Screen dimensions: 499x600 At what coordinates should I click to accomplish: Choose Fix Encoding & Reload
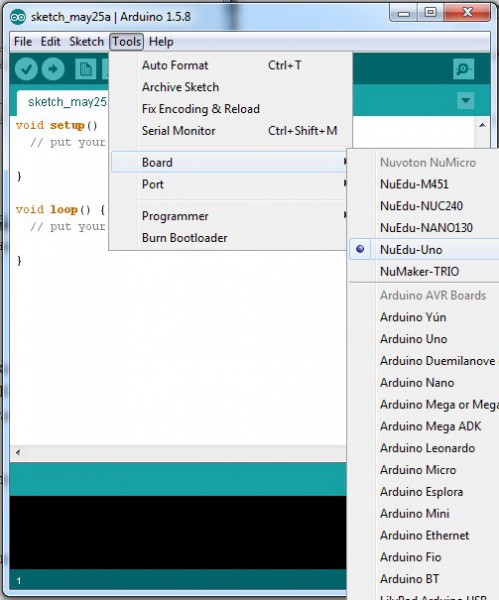pos(229,109)
